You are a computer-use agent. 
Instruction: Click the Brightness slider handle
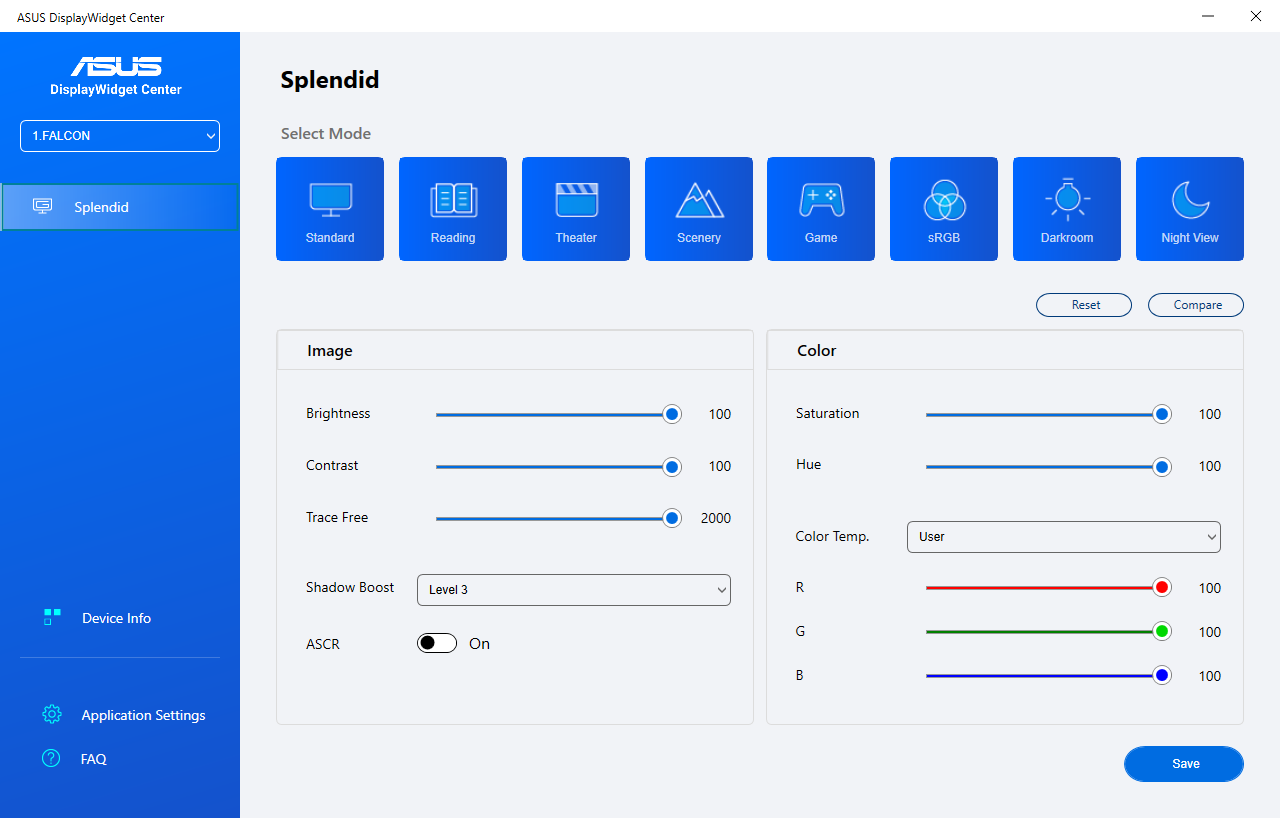pyautogui.click(x=672, y=414)
